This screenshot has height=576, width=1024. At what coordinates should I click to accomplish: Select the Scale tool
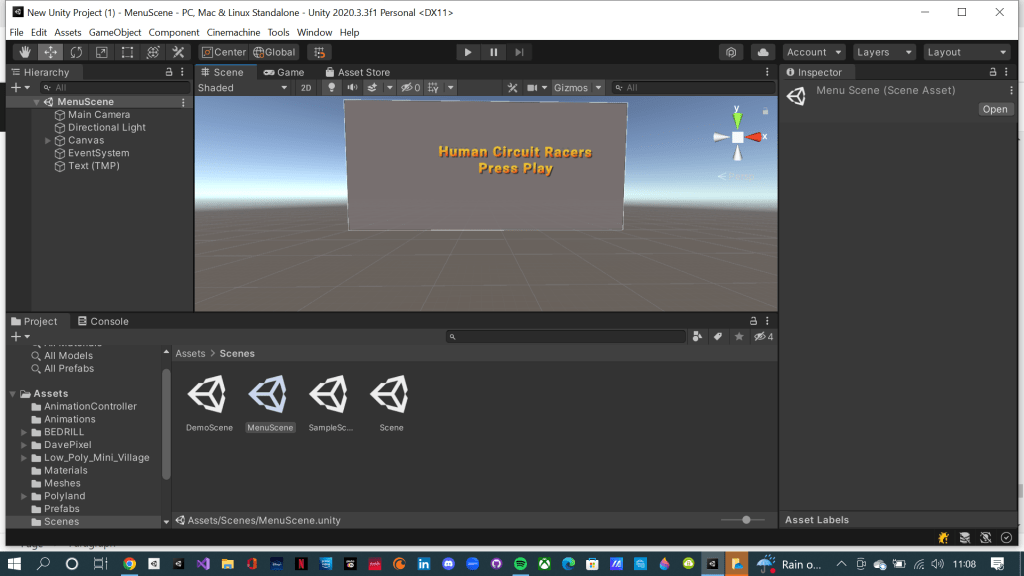[x=101, y=52]
